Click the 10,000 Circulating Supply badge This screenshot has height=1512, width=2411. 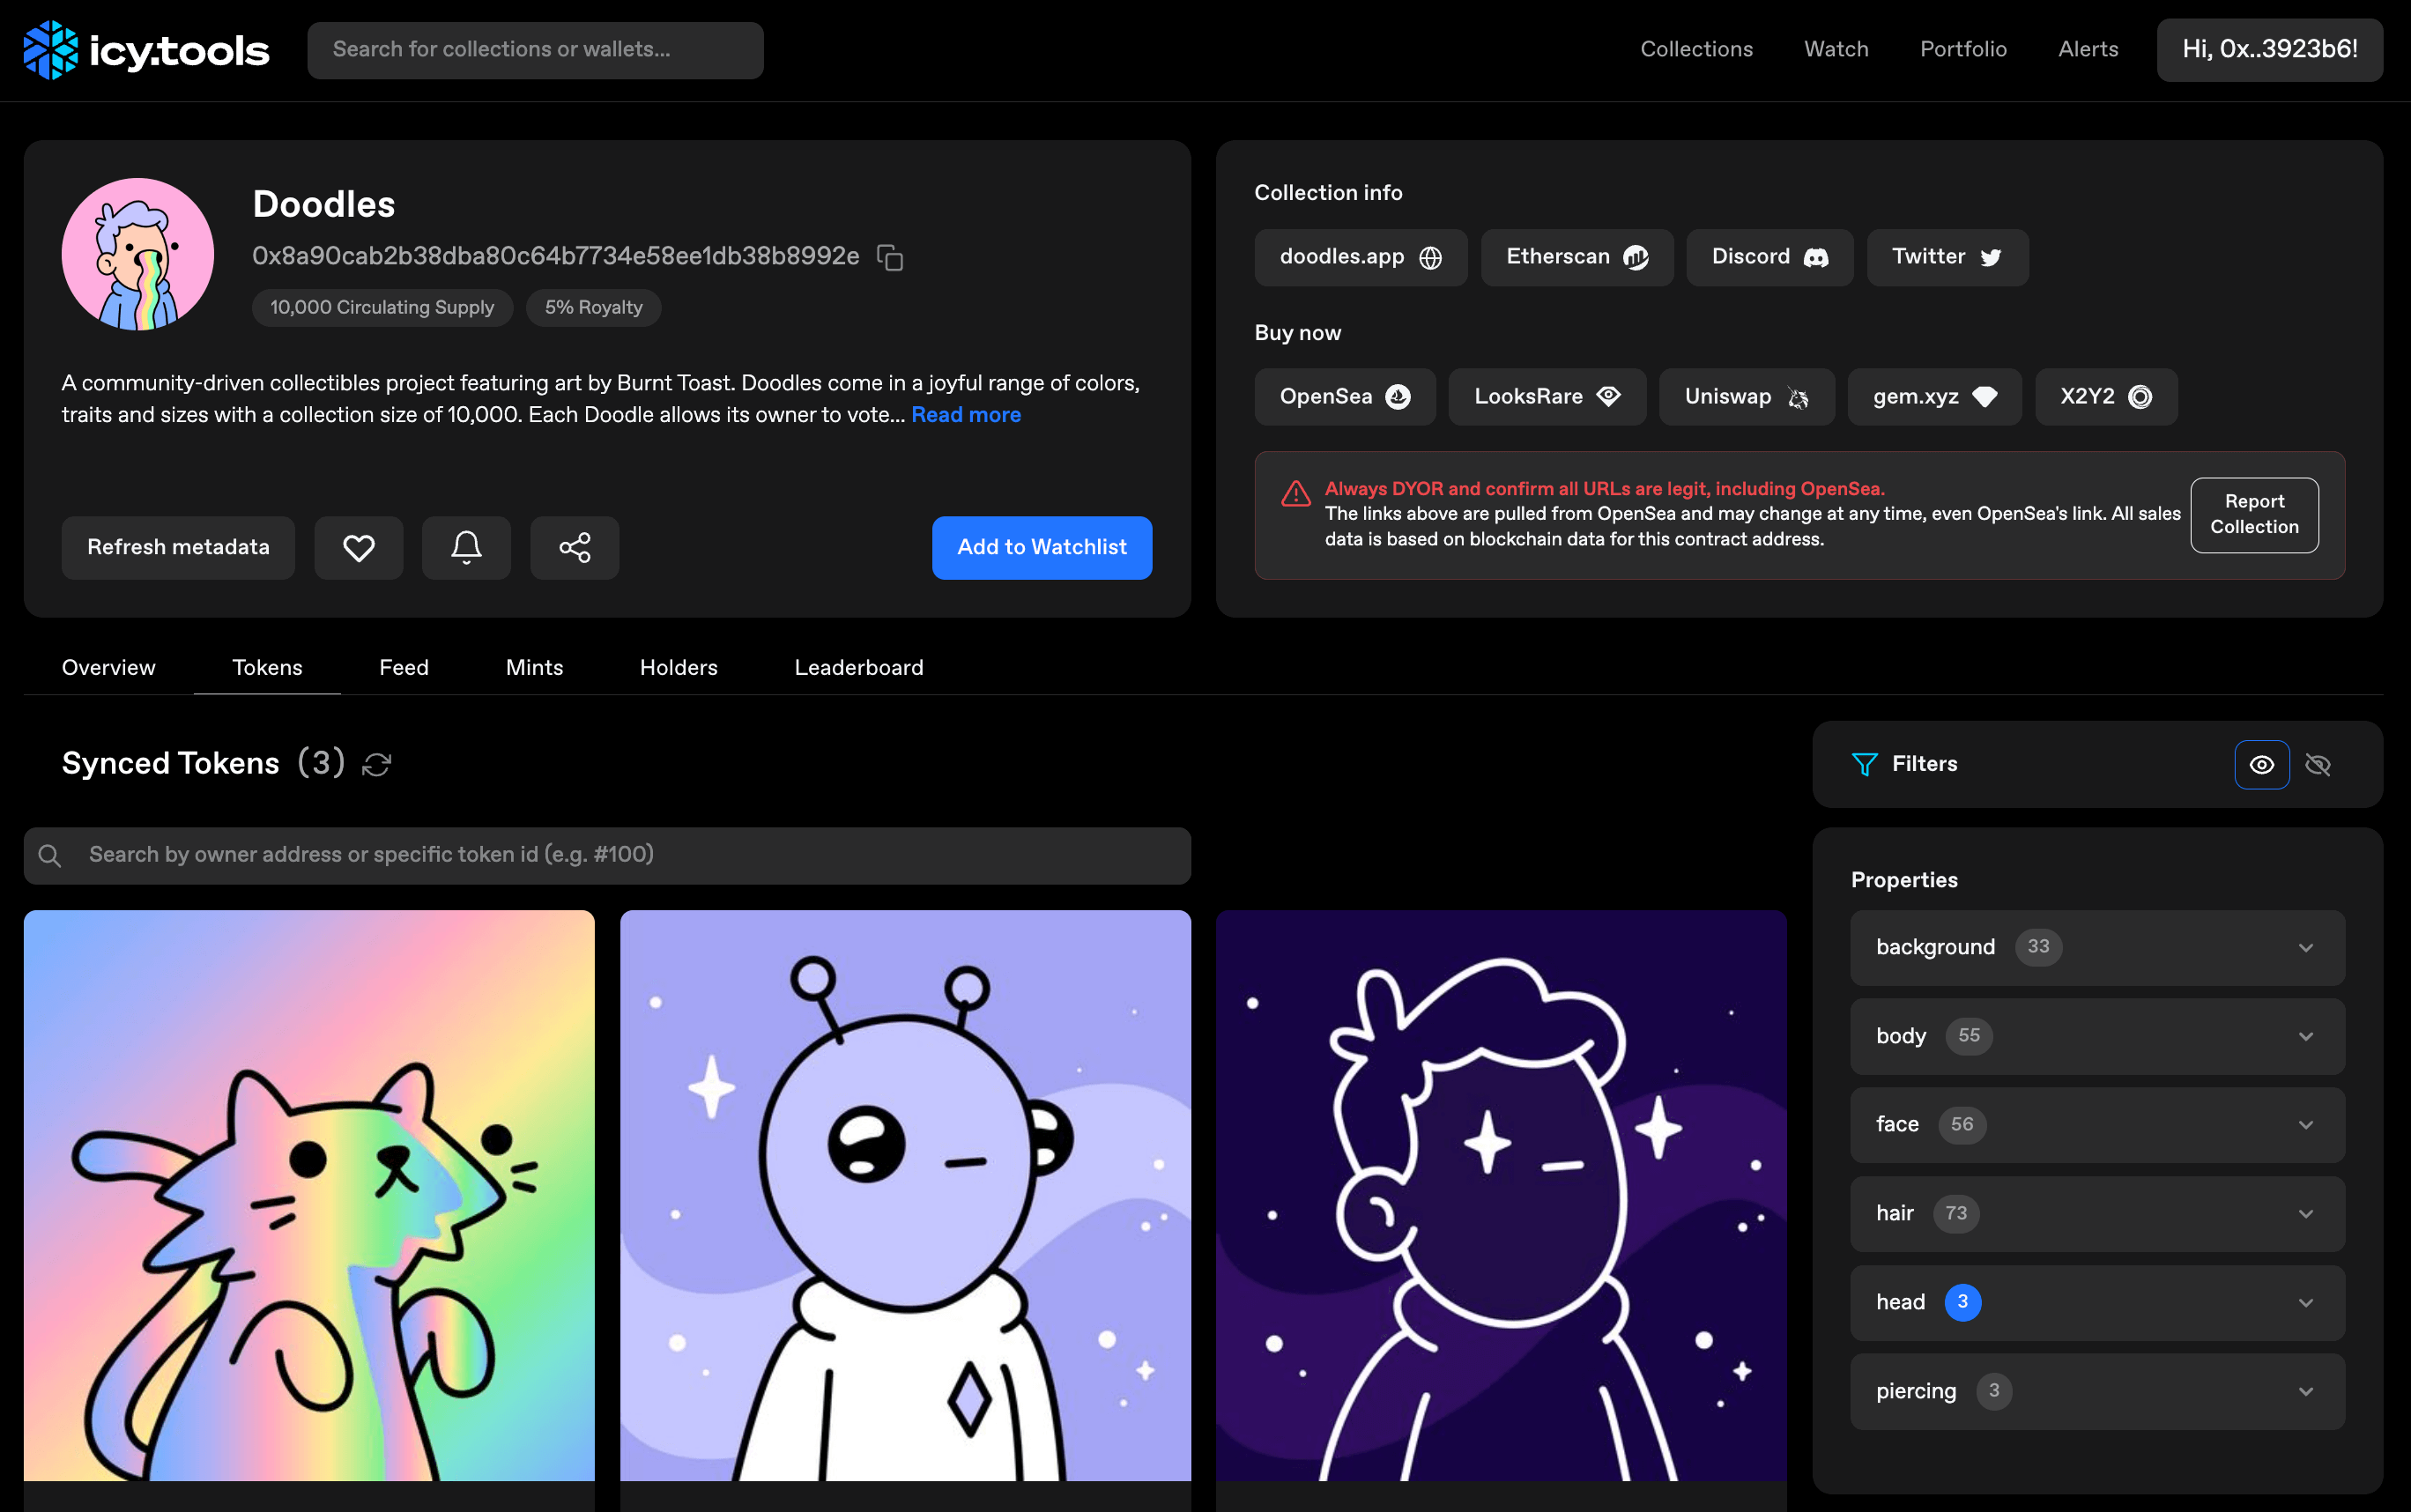[382, 307]
